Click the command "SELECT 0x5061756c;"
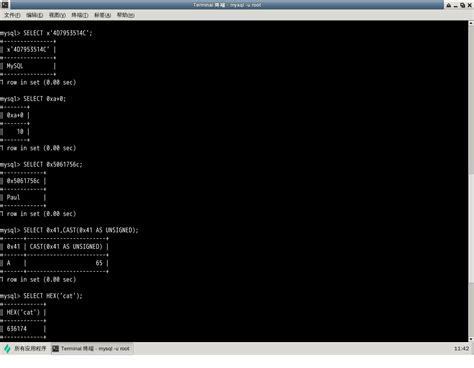 pyautogui.click(x=53, y=164)
